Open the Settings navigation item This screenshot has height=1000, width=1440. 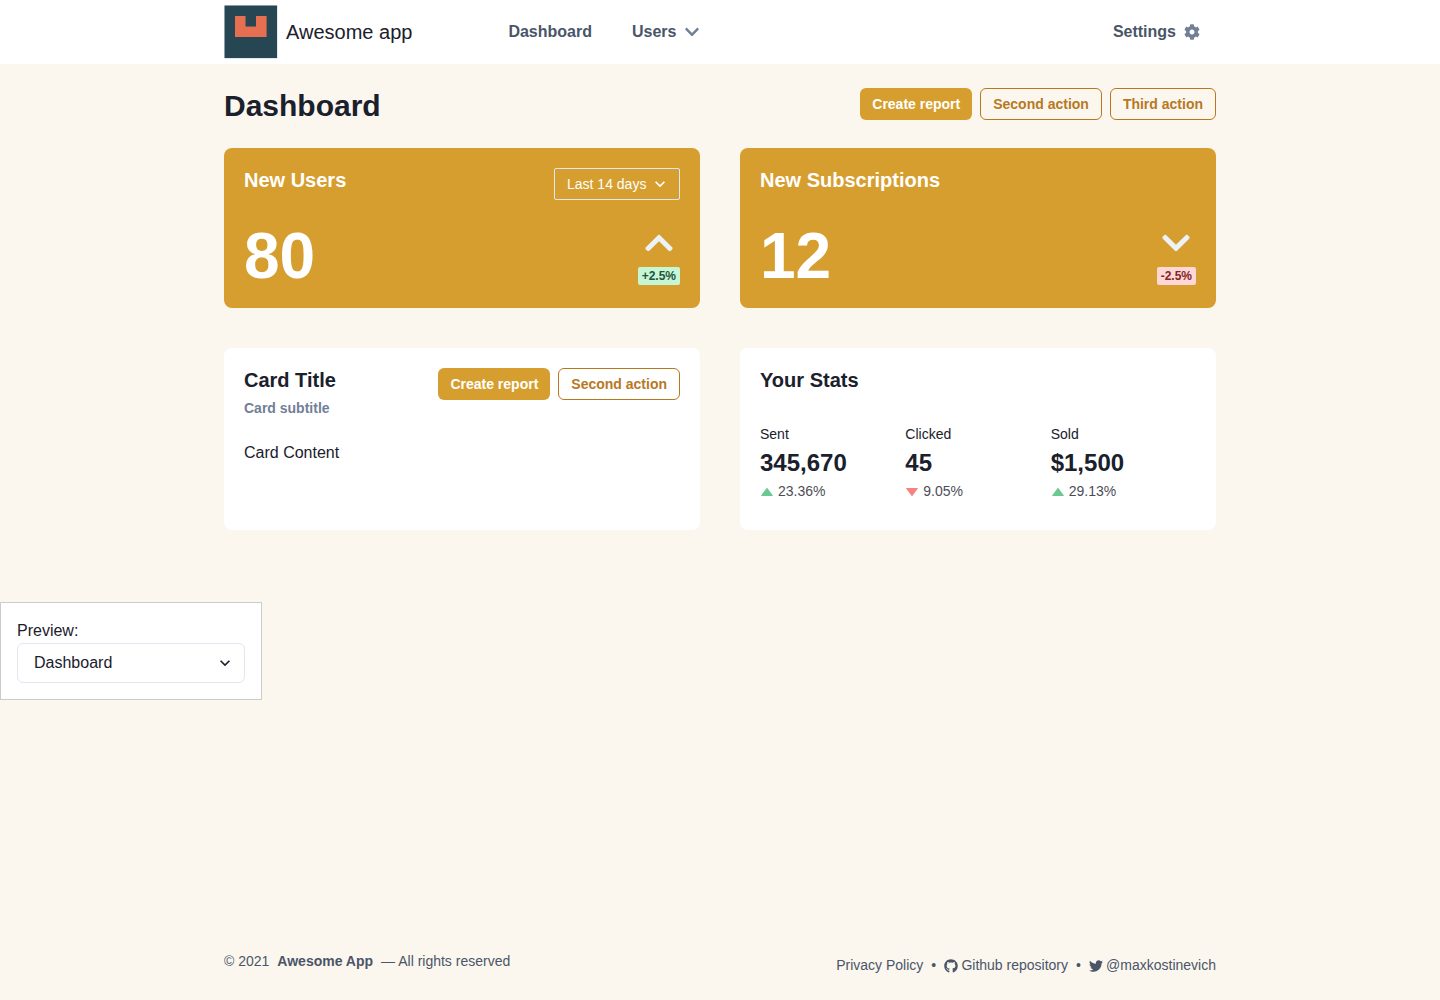(x=1156, y=32)
